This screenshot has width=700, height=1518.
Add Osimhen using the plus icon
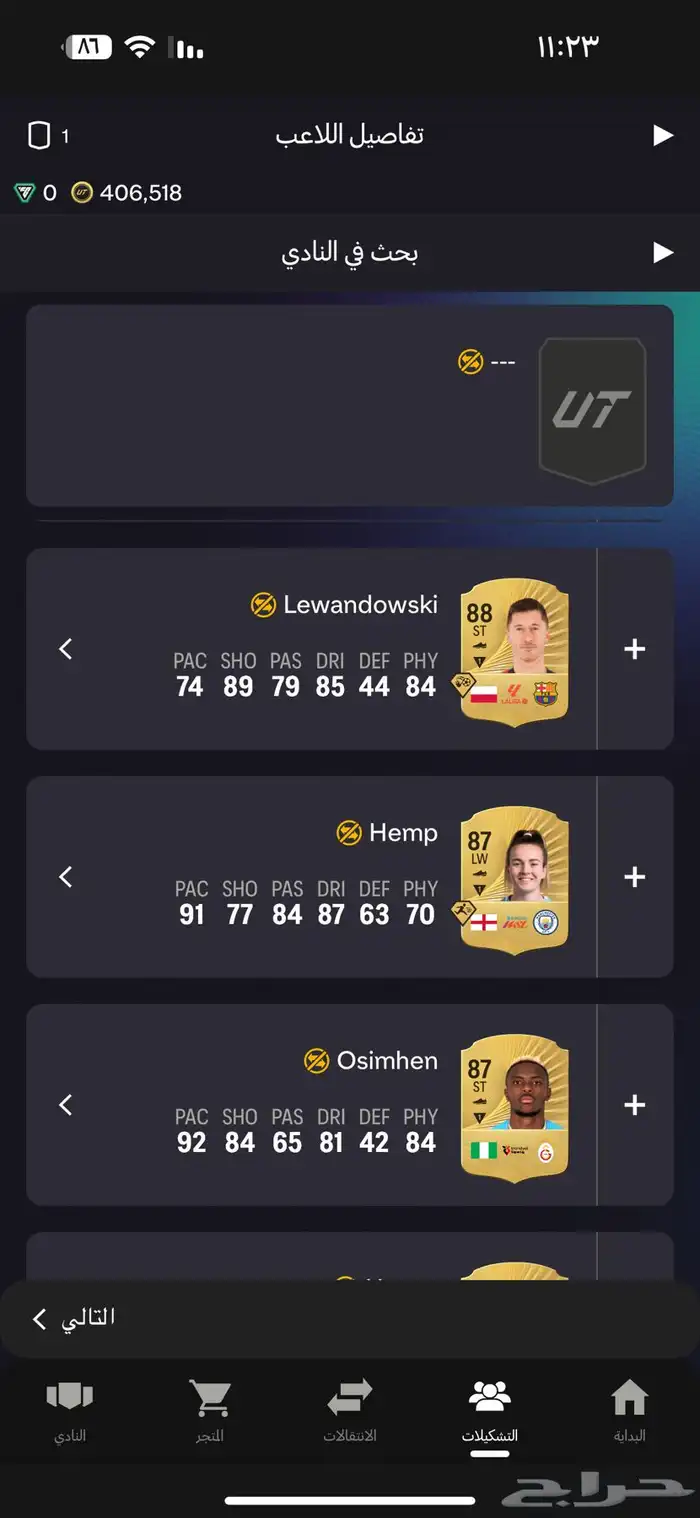click(x=634, y=1105)
